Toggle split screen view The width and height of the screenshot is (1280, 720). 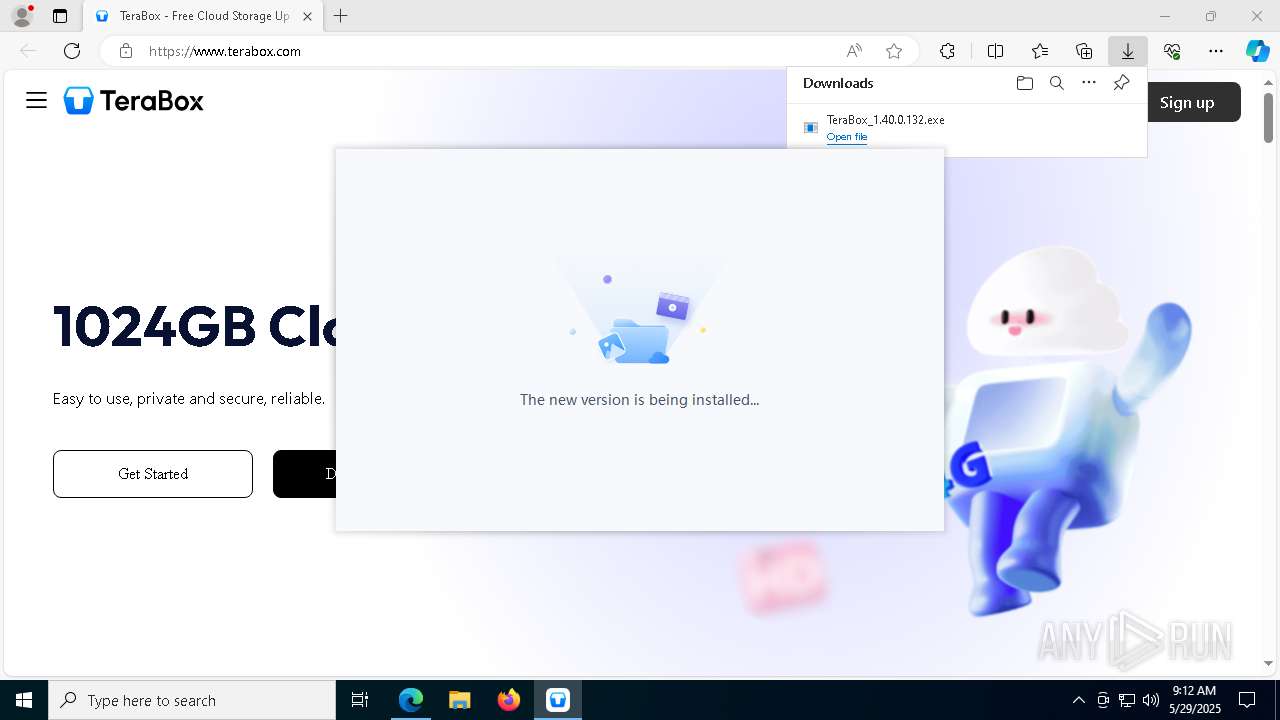click(995, 51)
